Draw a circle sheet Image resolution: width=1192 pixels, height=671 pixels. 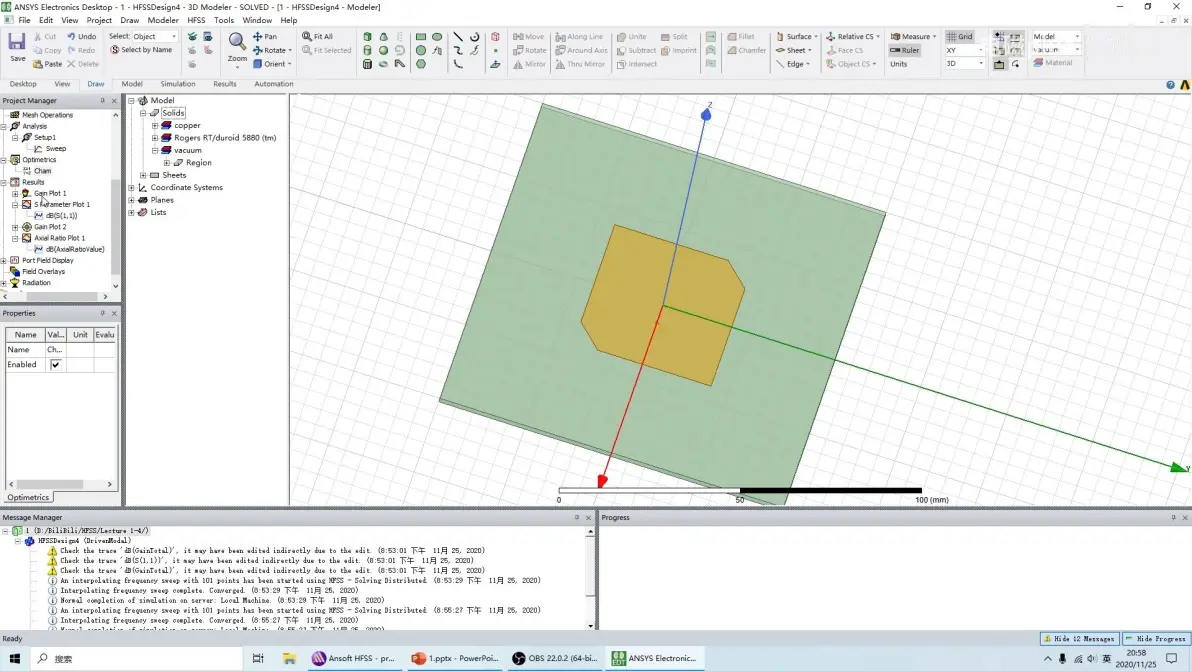[x=420, y=50]
